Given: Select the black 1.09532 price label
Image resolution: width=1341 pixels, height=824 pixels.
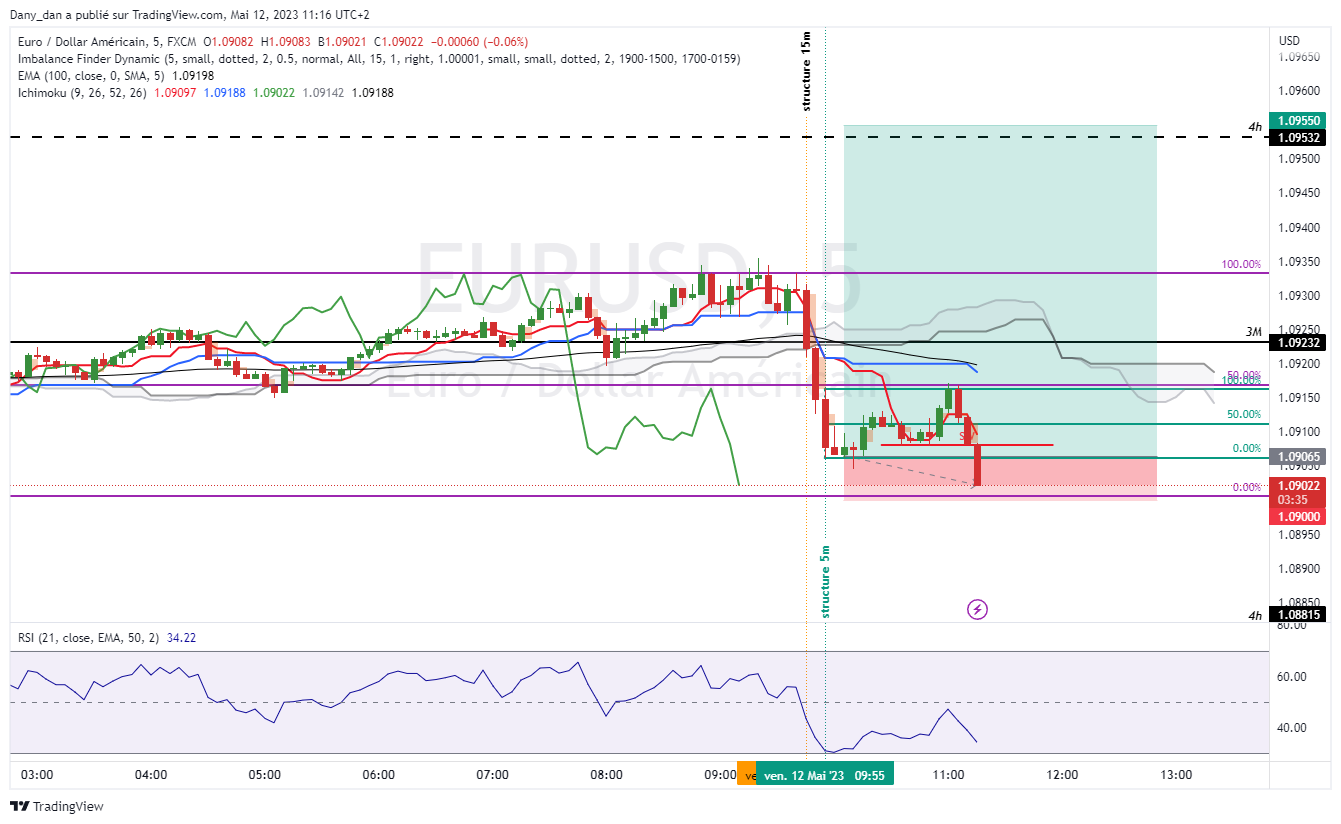Looking at the screenshot, I should [x=1296, y=137].
